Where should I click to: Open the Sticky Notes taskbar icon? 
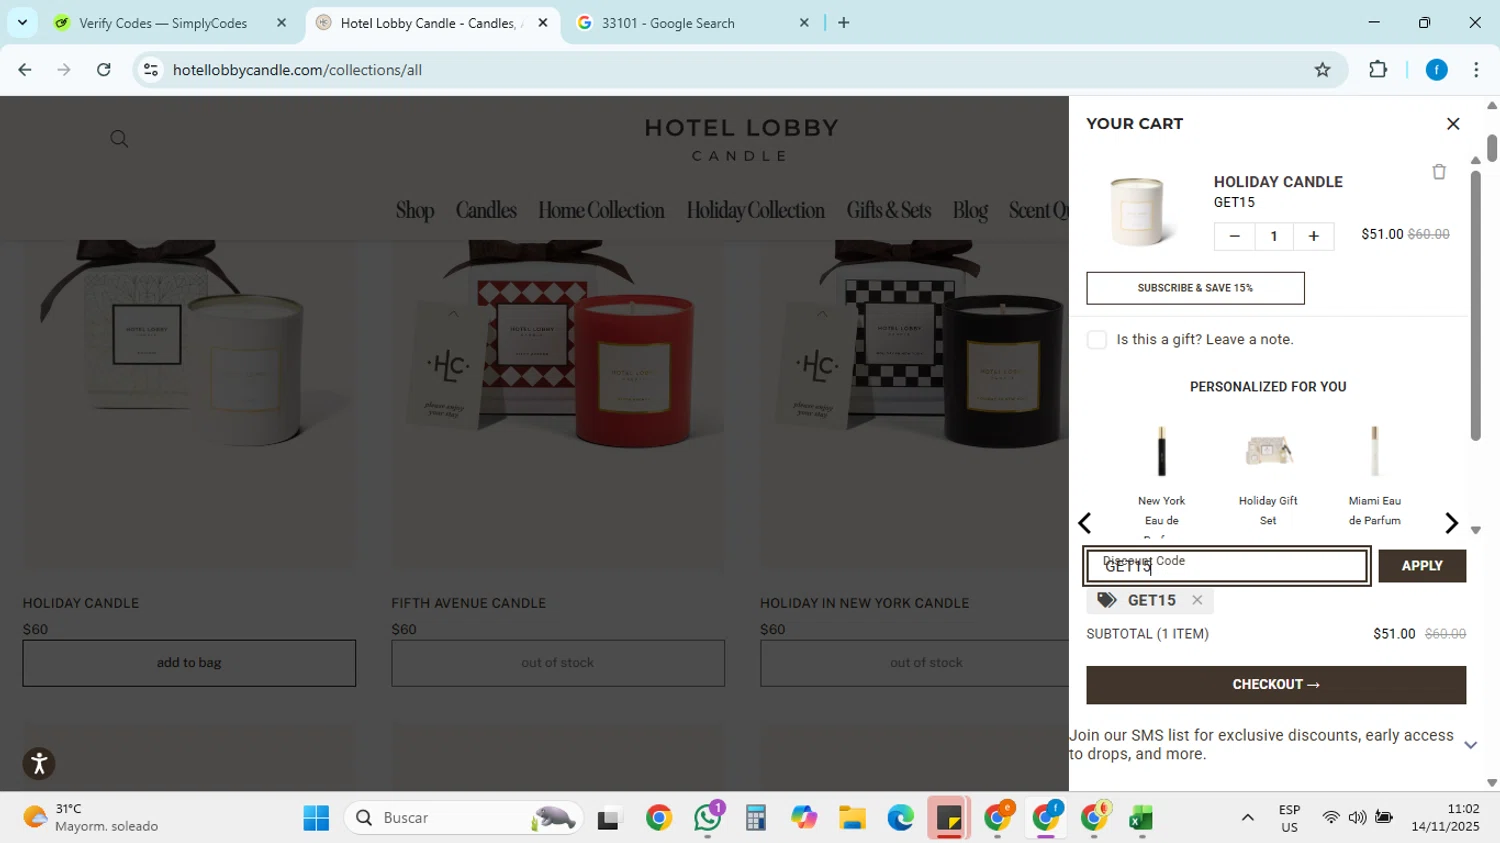pos(948,818)
